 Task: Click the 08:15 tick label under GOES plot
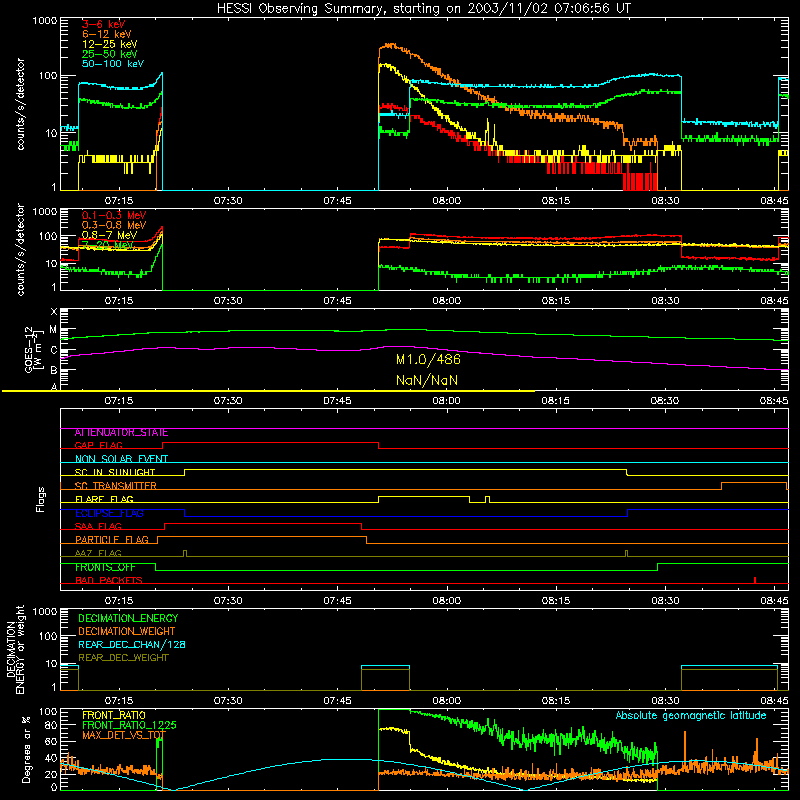coord(556,401)
